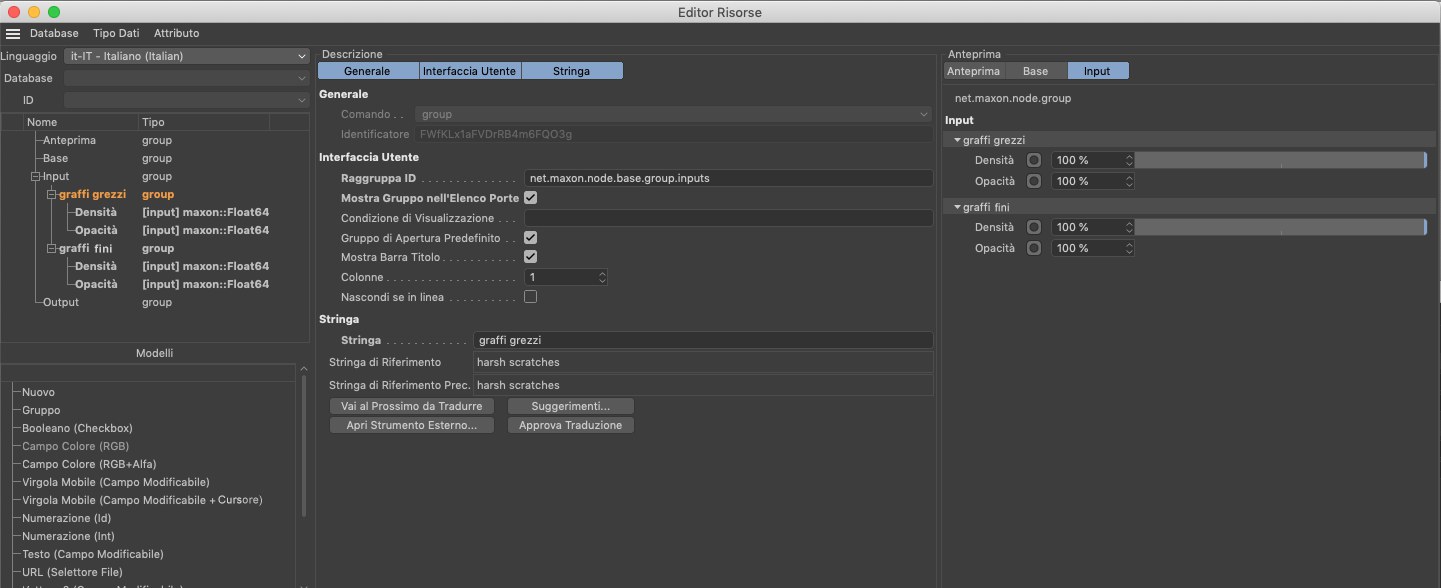This screenshot has height=588, width=1441.
Task: Select Campo Colore (RGB+Alfa) model
Action: click(x=89, y=464)
